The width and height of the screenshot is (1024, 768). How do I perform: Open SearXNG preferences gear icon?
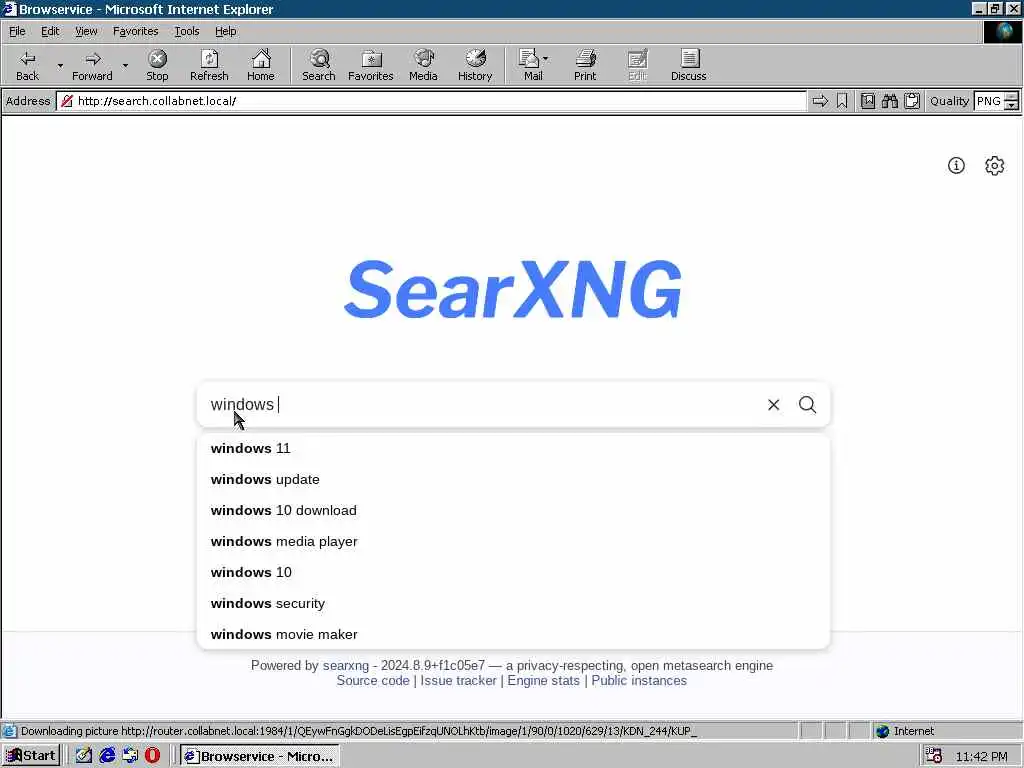(x=994, y=166)
